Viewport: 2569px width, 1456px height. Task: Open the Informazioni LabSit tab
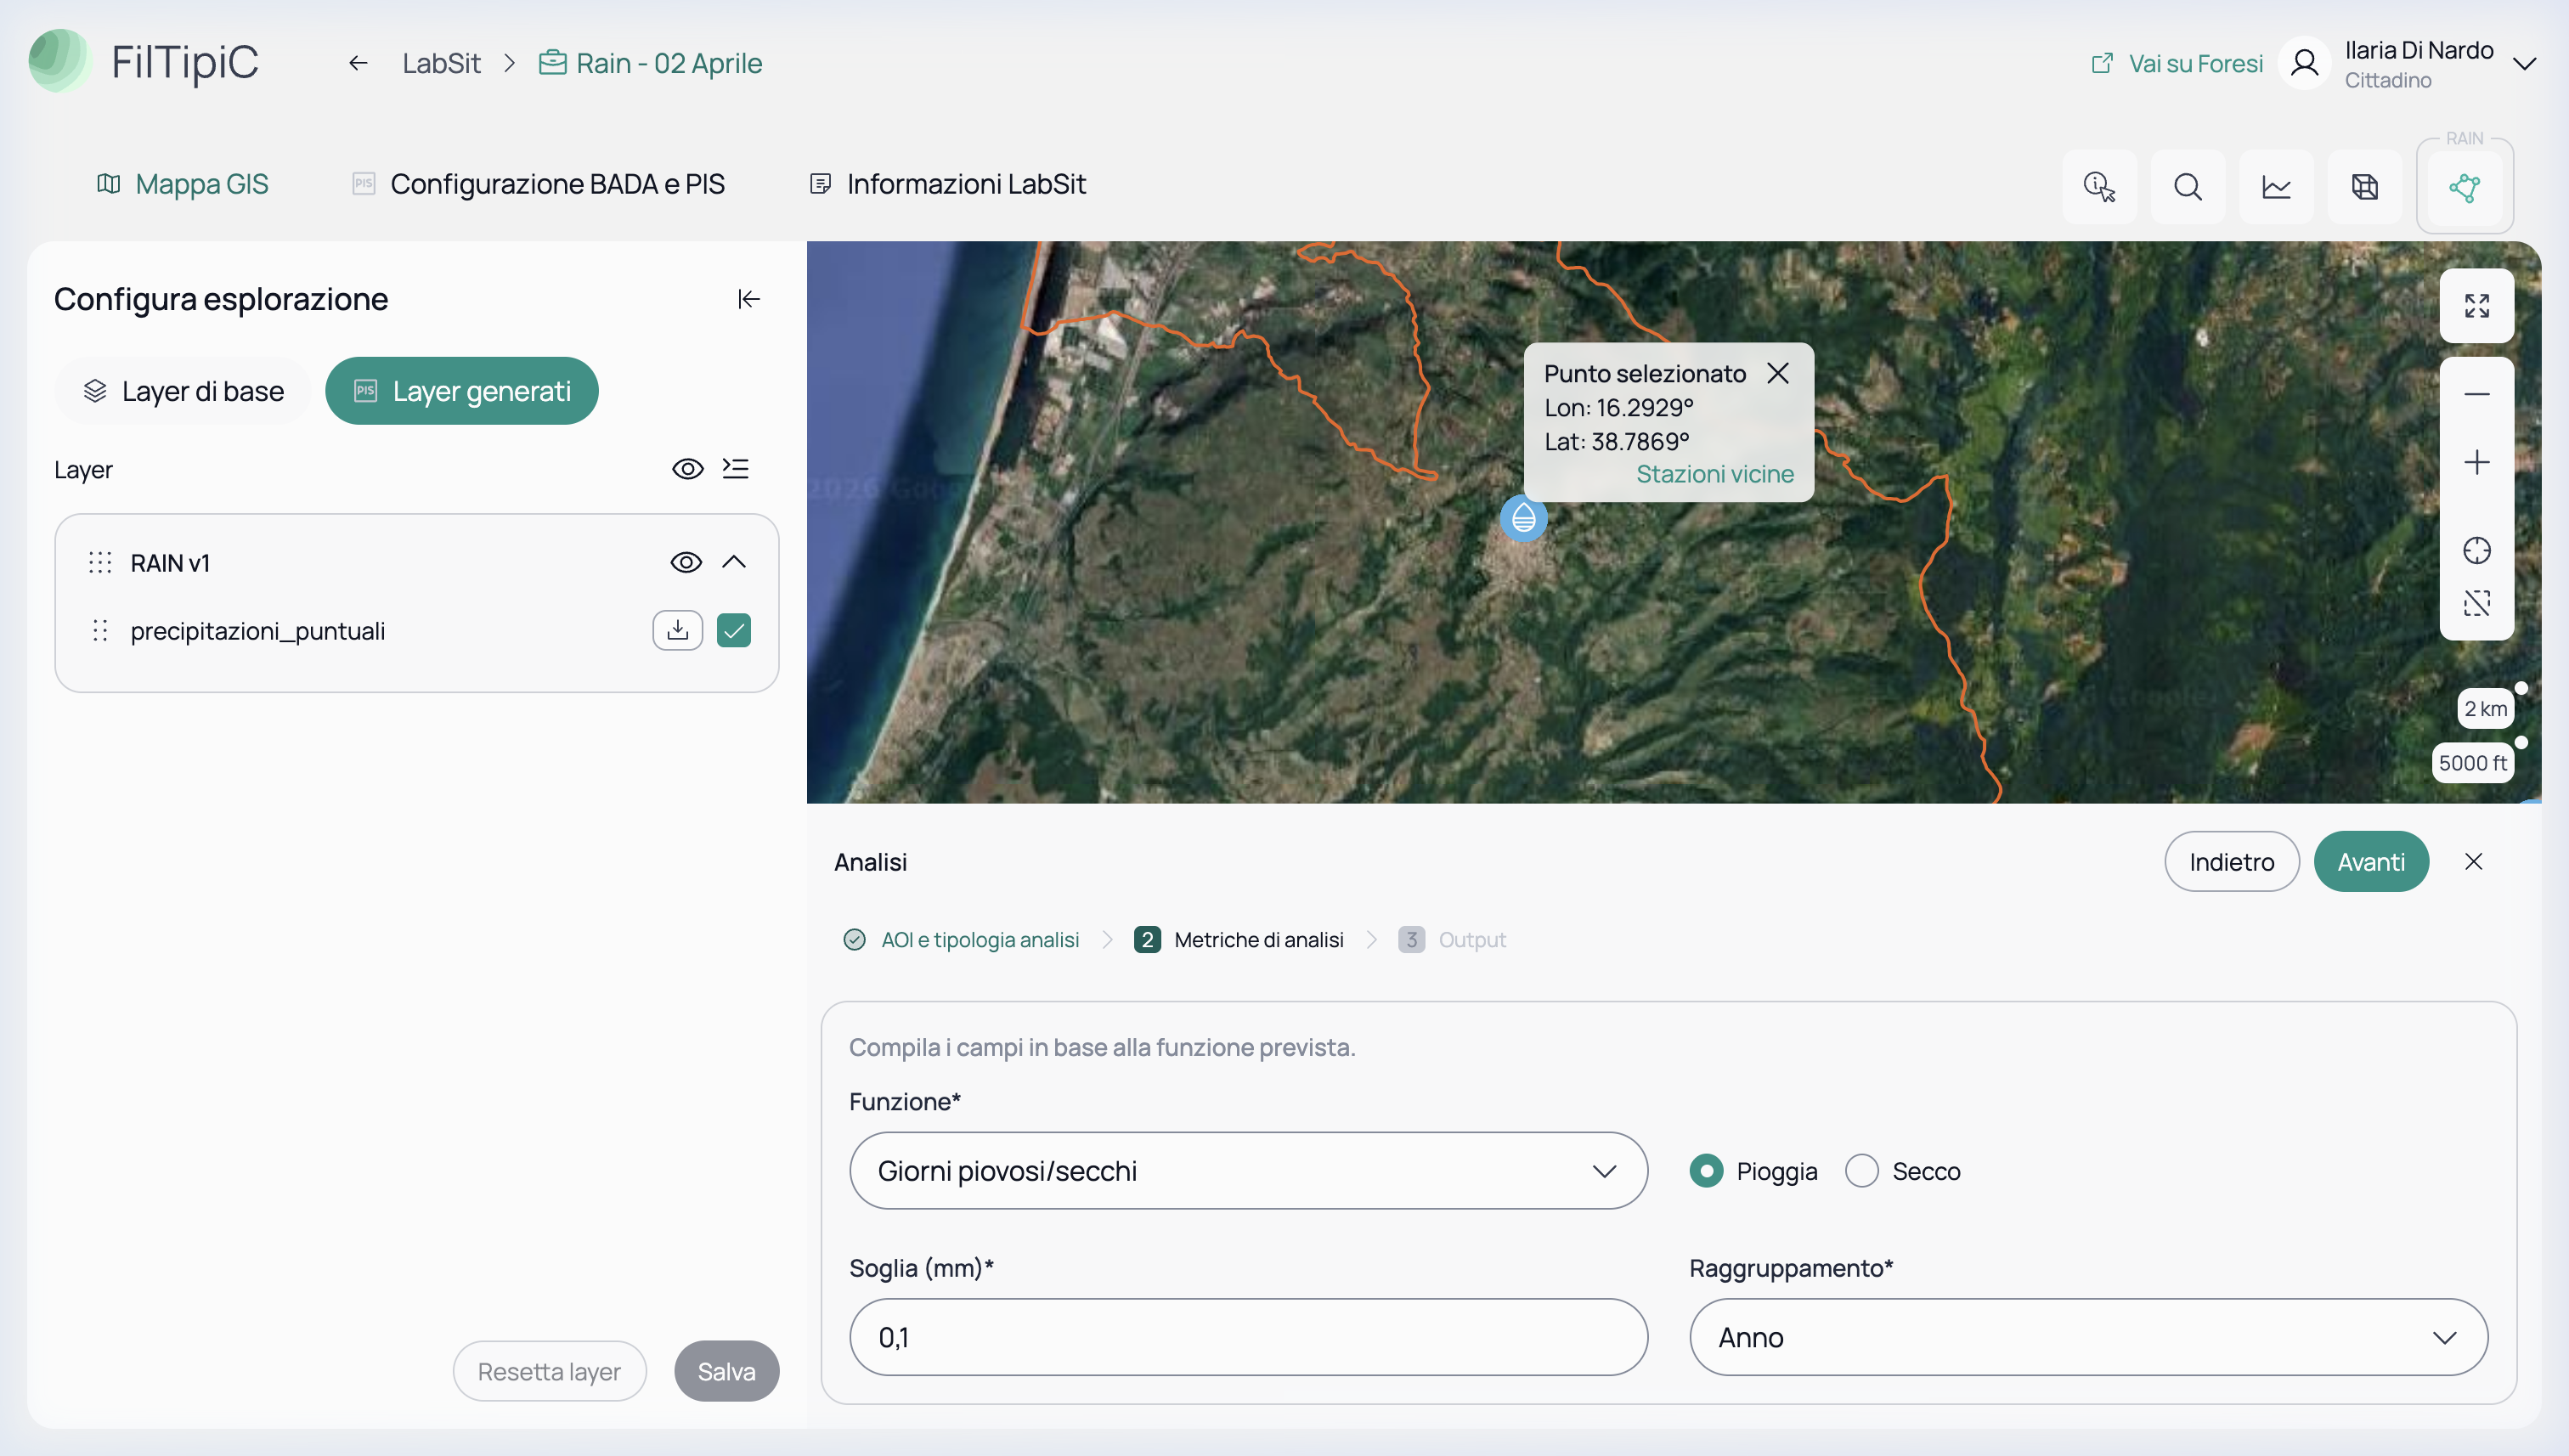(947, 184)
